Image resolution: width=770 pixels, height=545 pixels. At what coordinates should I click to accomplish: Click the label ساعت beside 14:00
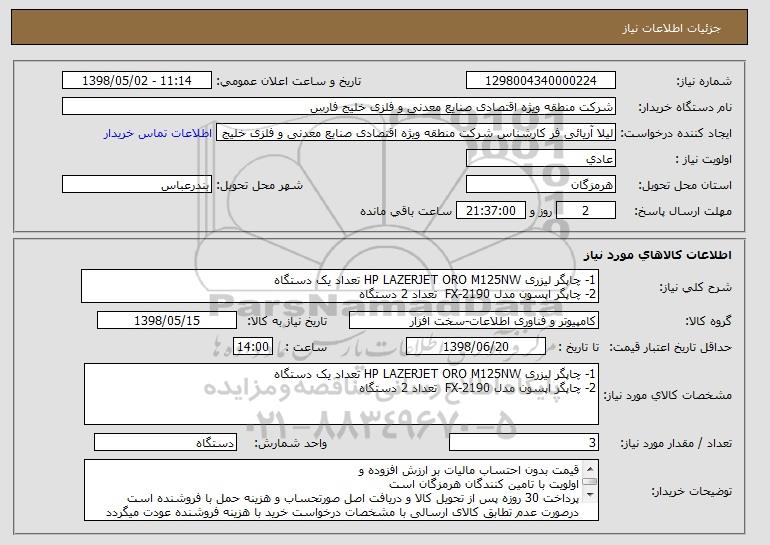pos(306,347)
